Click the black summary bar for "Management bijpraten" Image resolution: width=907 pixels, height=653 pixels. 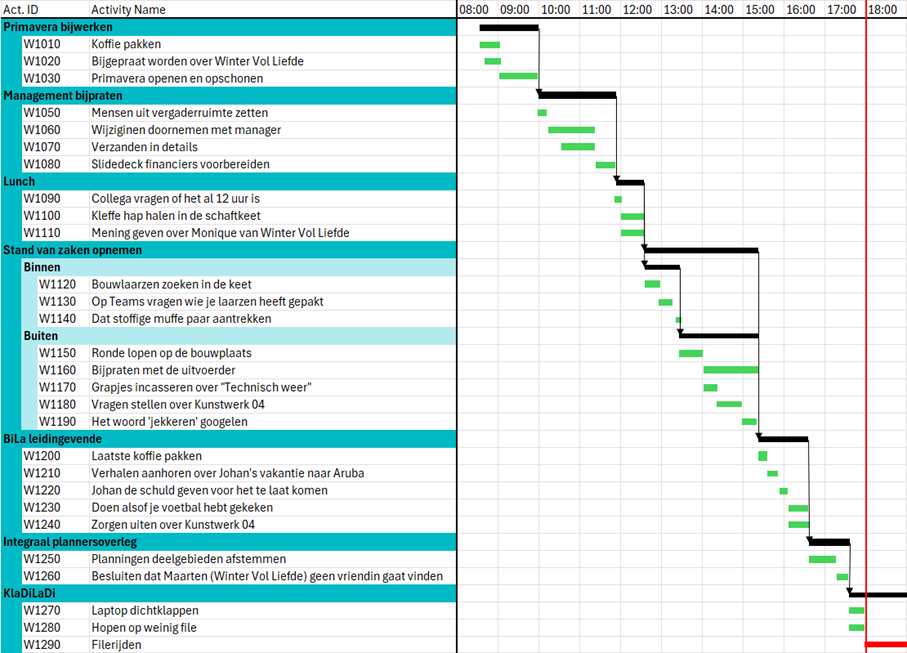[577, 95]
